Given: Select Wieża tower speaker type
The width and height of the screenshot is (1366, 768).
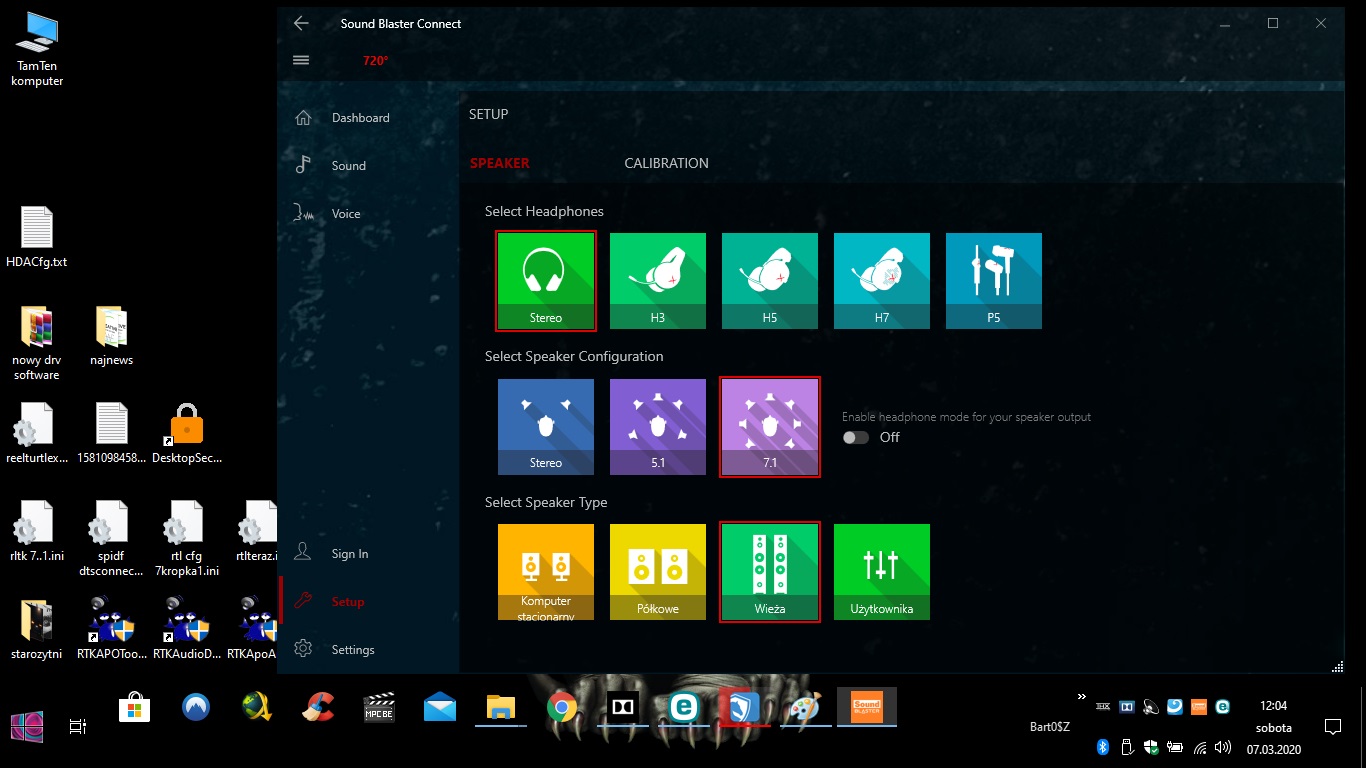Looking at the screenshot, I should pyautogui.click(x=770, y=572).
